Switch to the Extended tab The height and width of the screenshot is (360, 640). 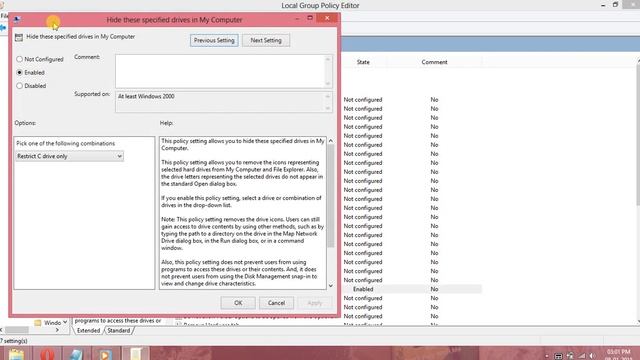pos(88,331)
